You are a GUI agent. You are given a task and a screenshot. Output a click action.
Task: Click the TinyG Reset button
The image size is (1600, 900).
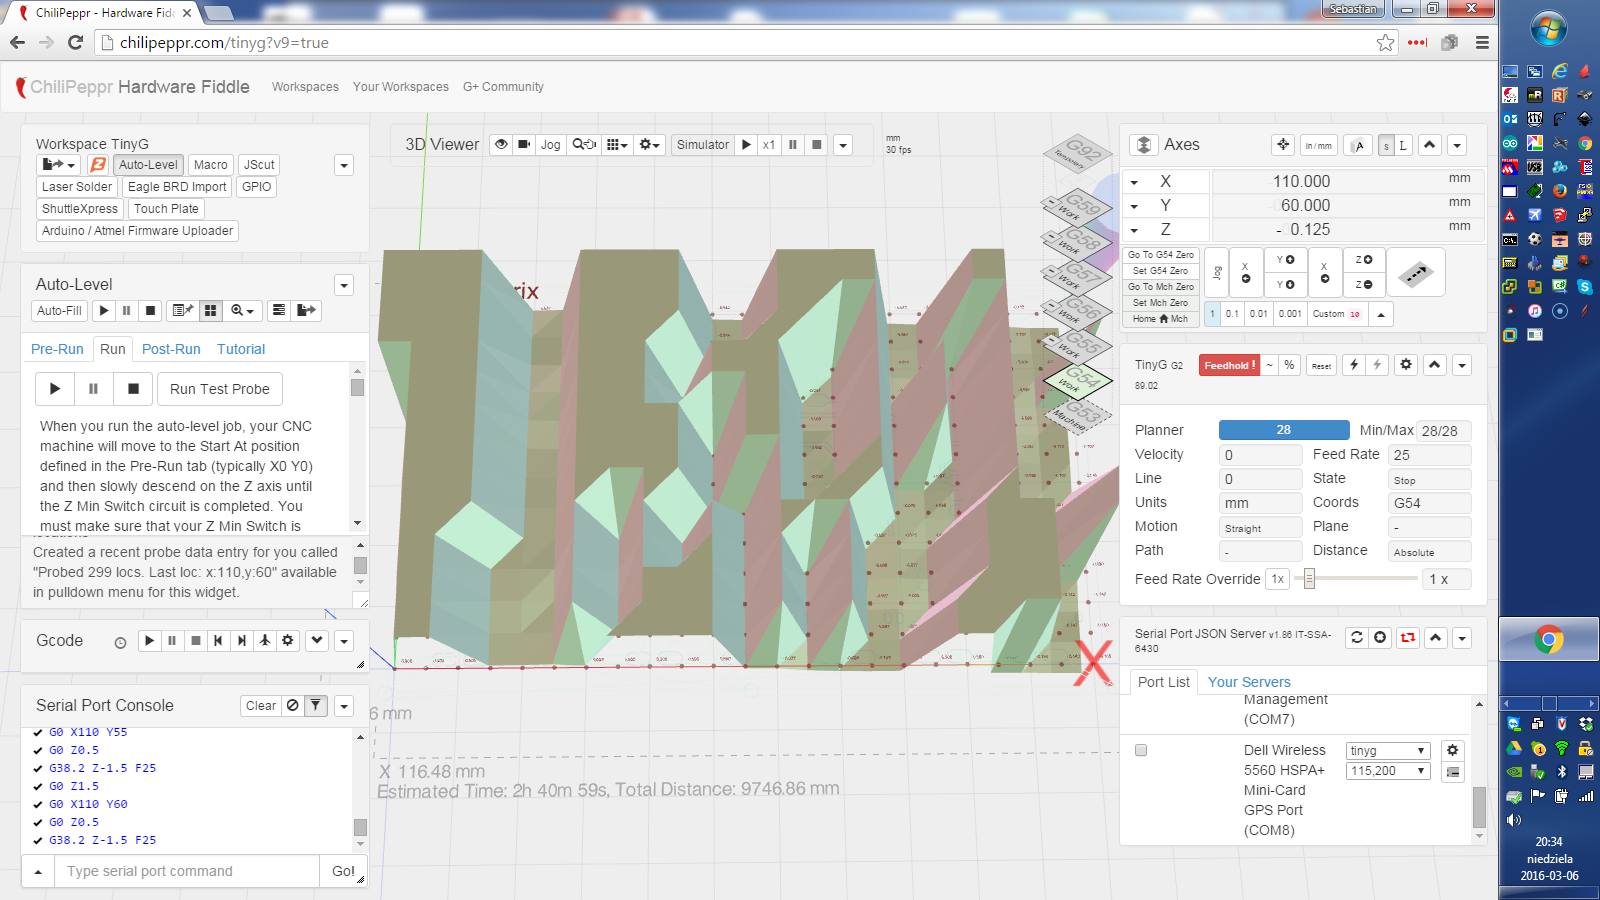click(1321, 366)
